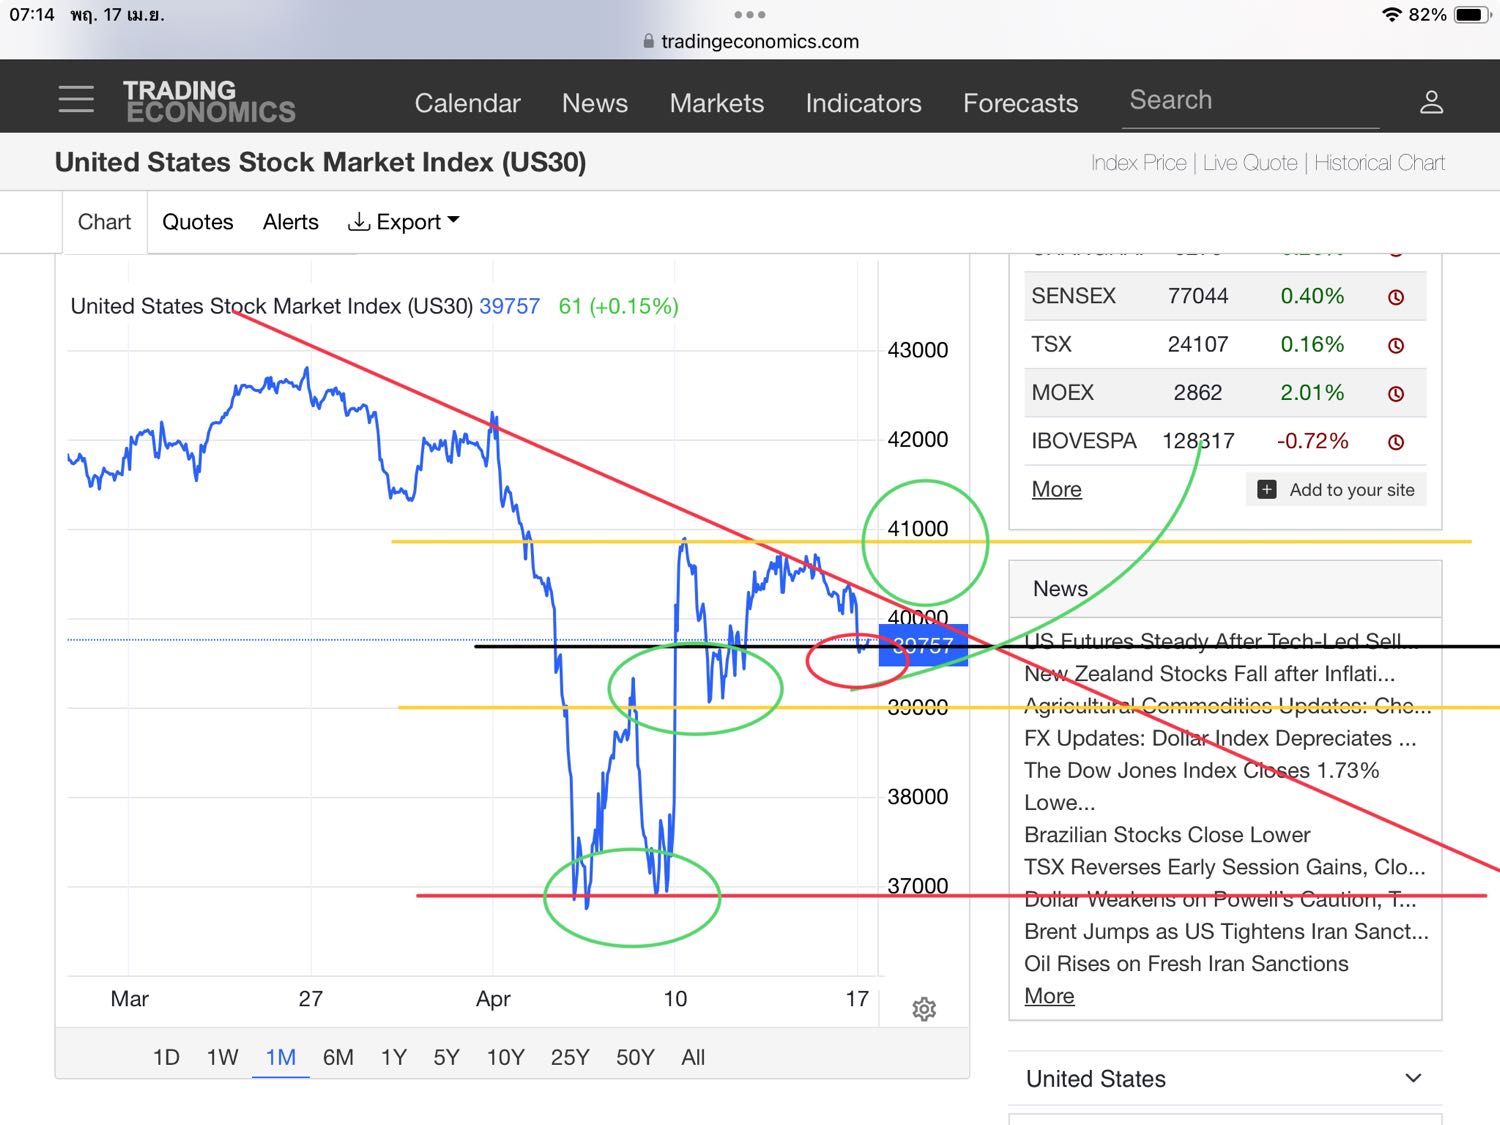The height and width of the screenshot is (1125, 1500).
Task: Tap the three-dot multitasking icon
Action: point(749,15)
